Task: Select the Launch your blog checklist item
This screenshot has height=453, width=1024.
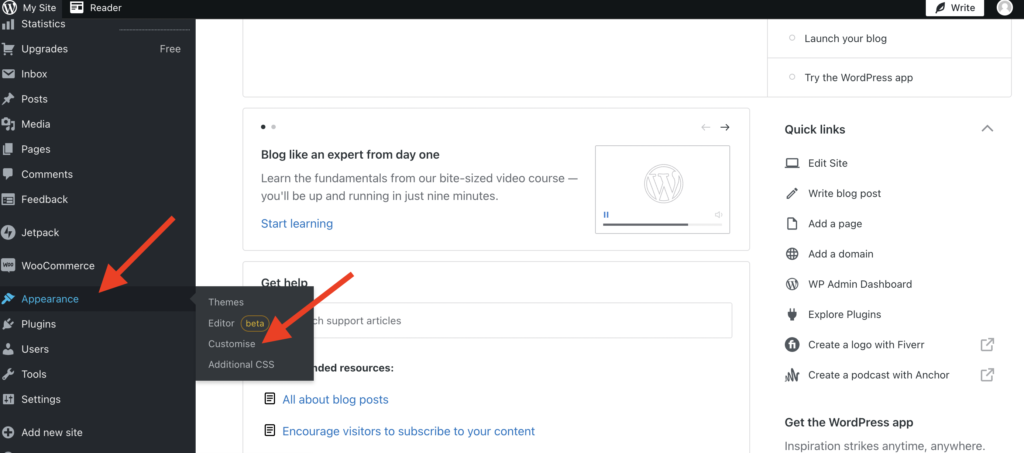Action: pos(845,39)
